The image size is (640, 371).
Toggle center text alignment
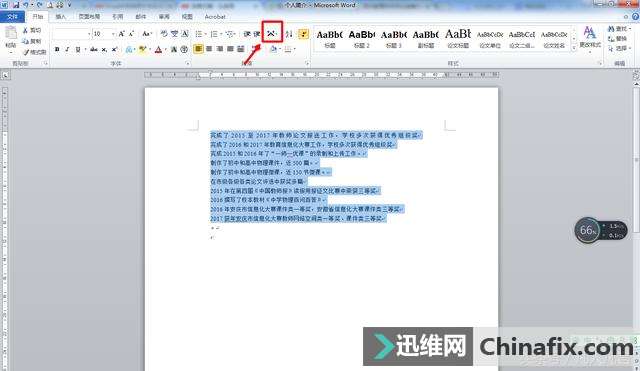click(x=209, y=49)
